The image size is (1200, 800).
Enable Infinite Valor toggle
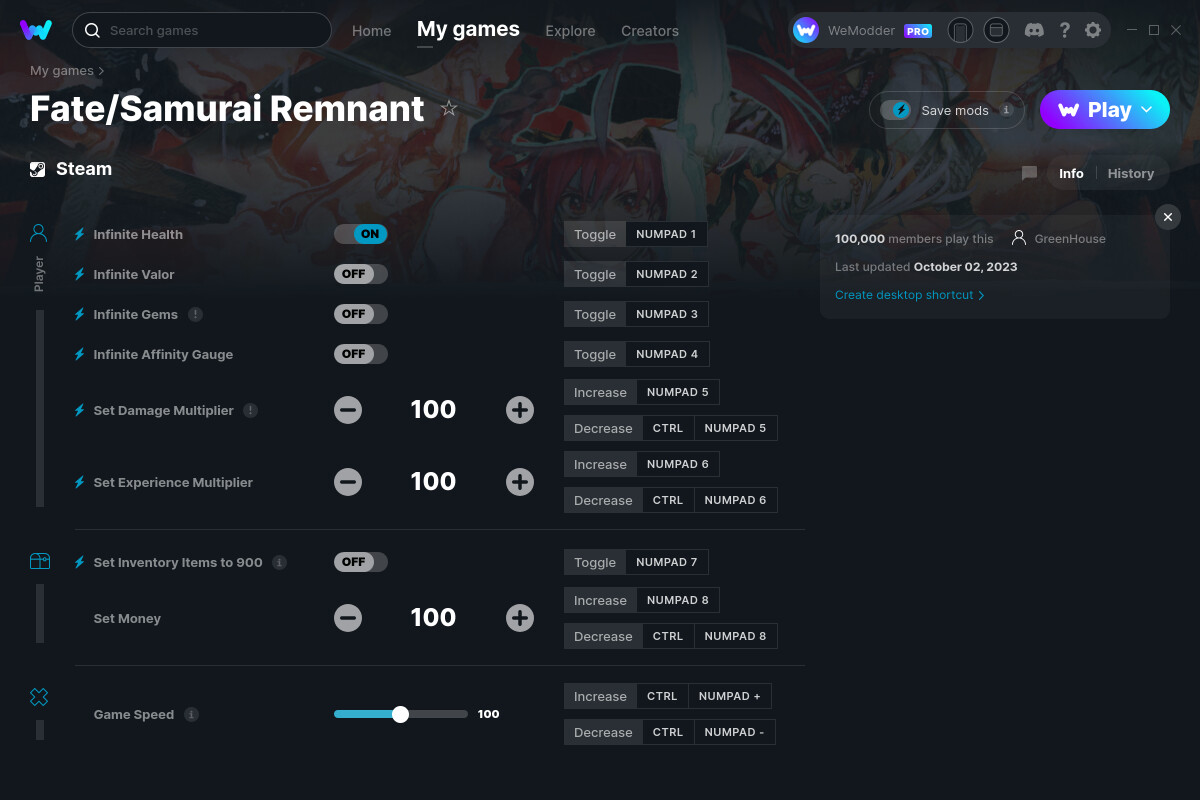[361, 274]
